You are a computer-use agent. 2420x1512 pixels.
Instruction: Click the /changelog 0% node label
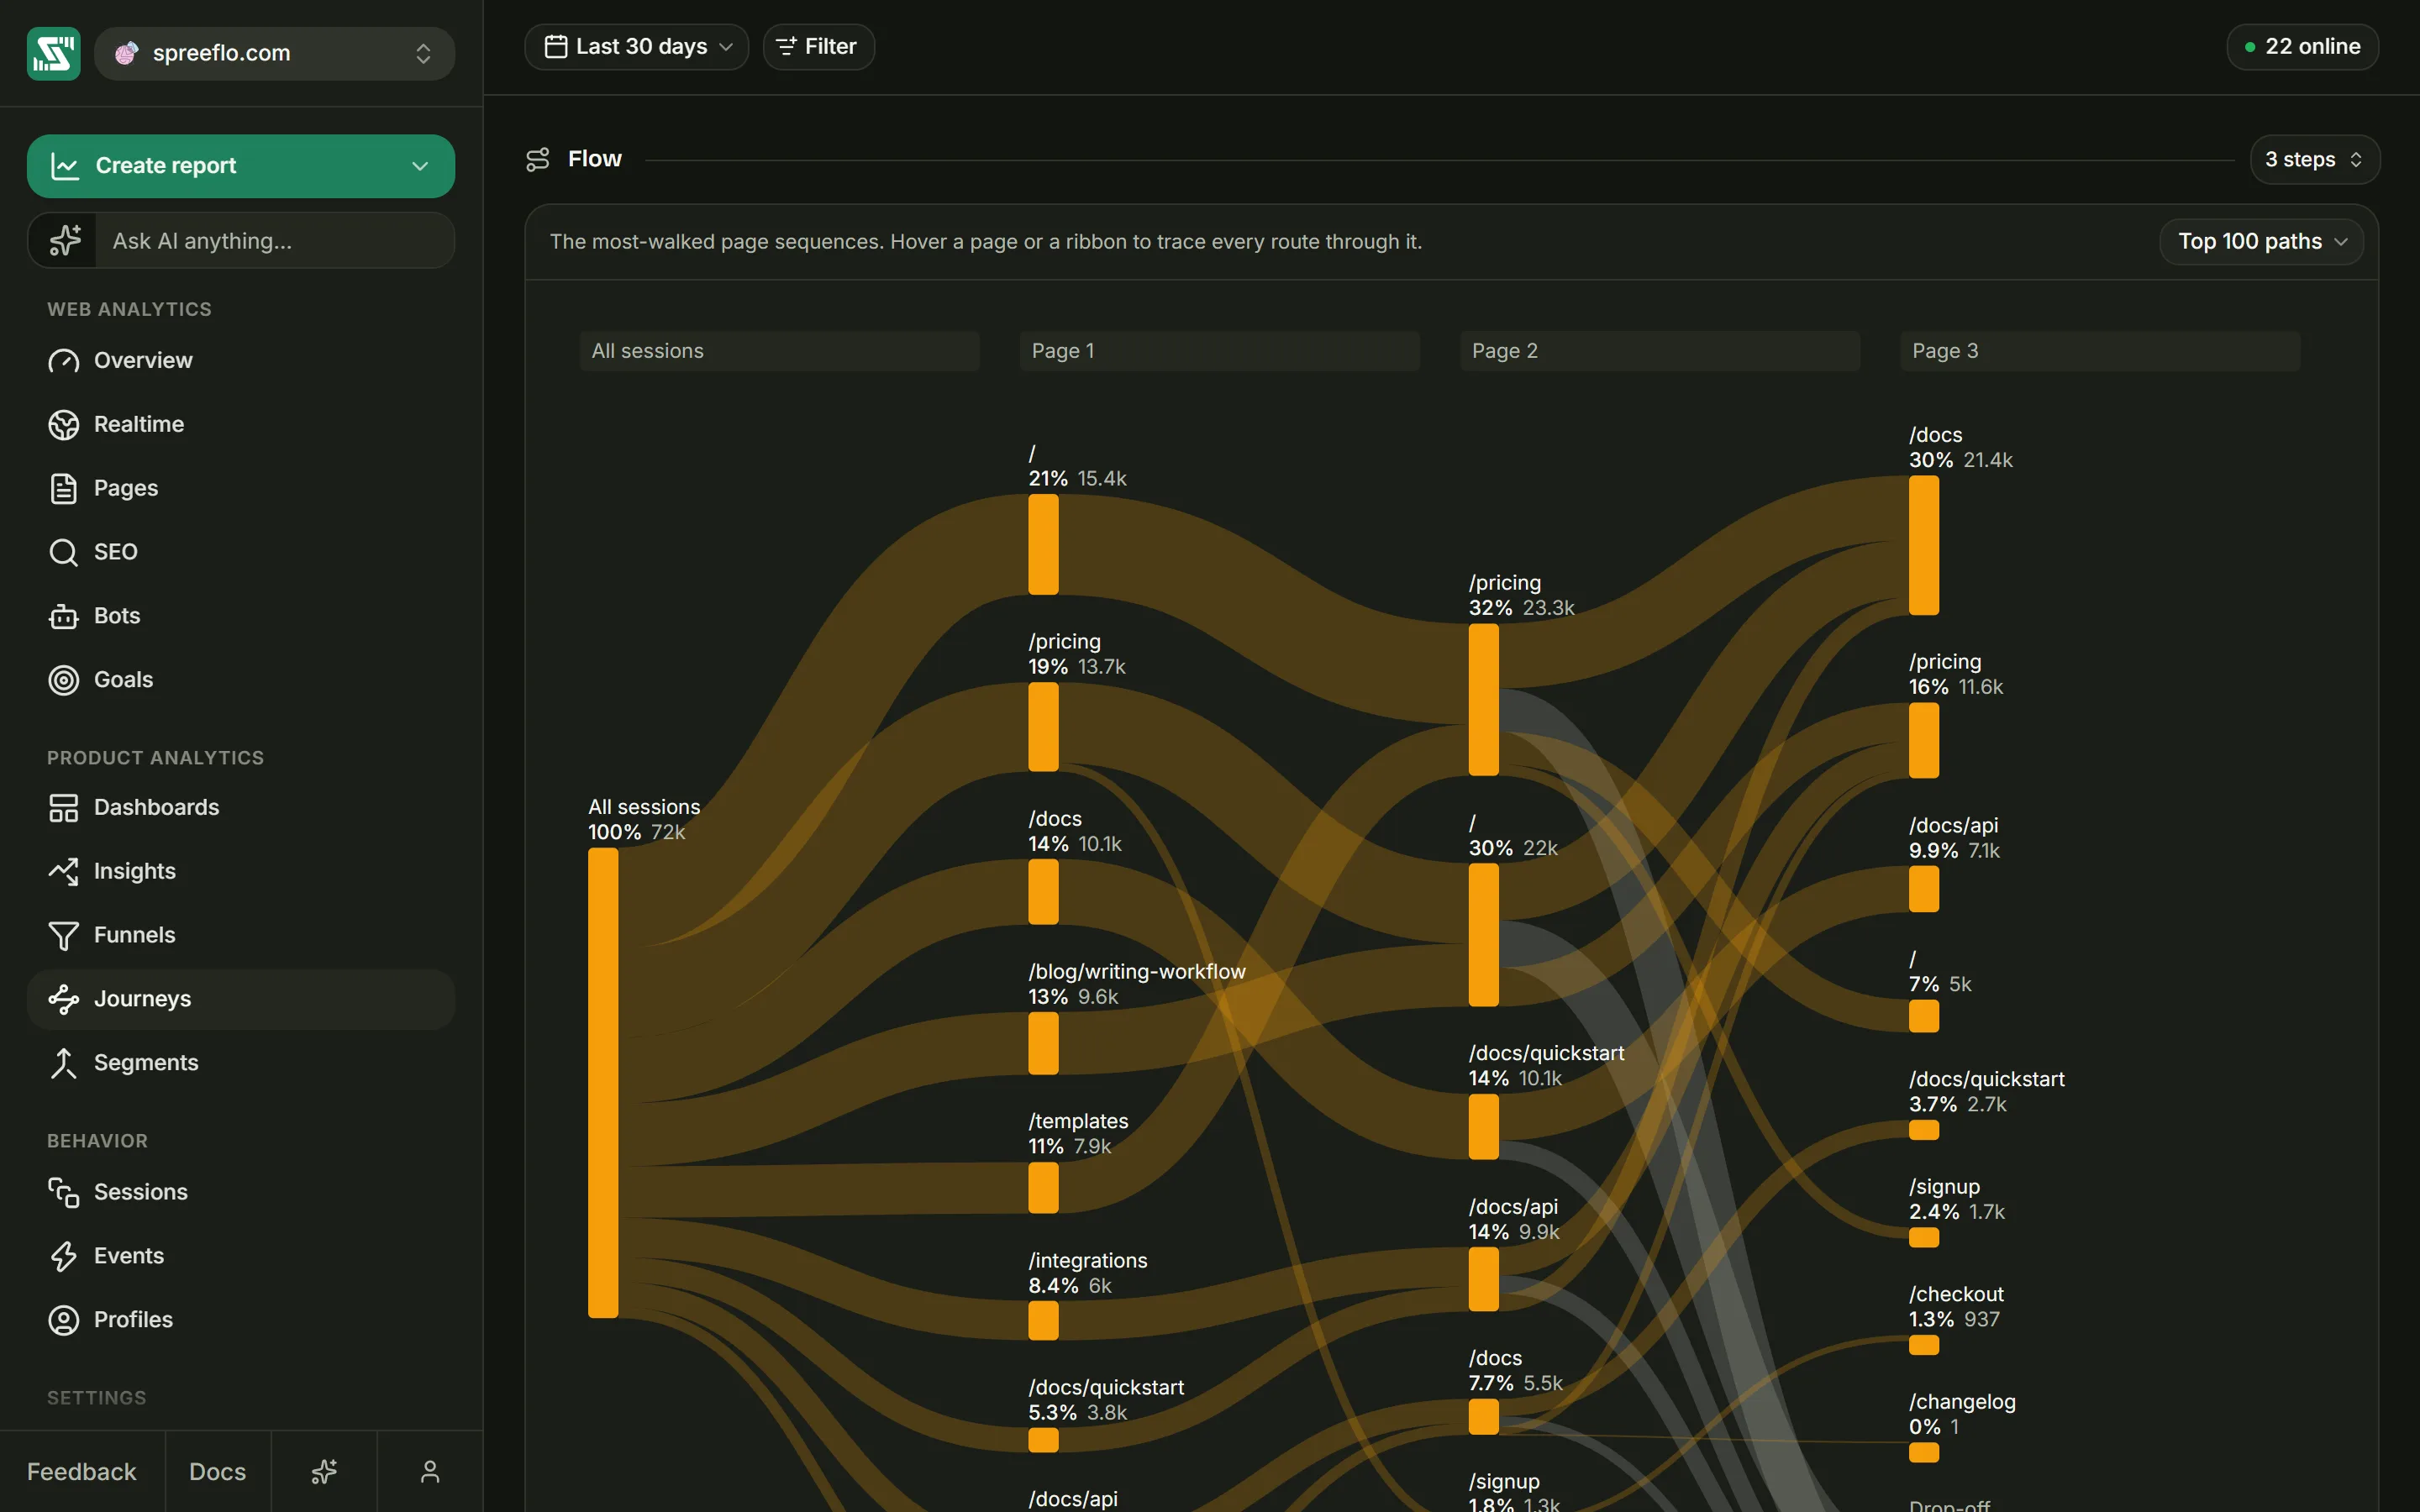1962,1414
